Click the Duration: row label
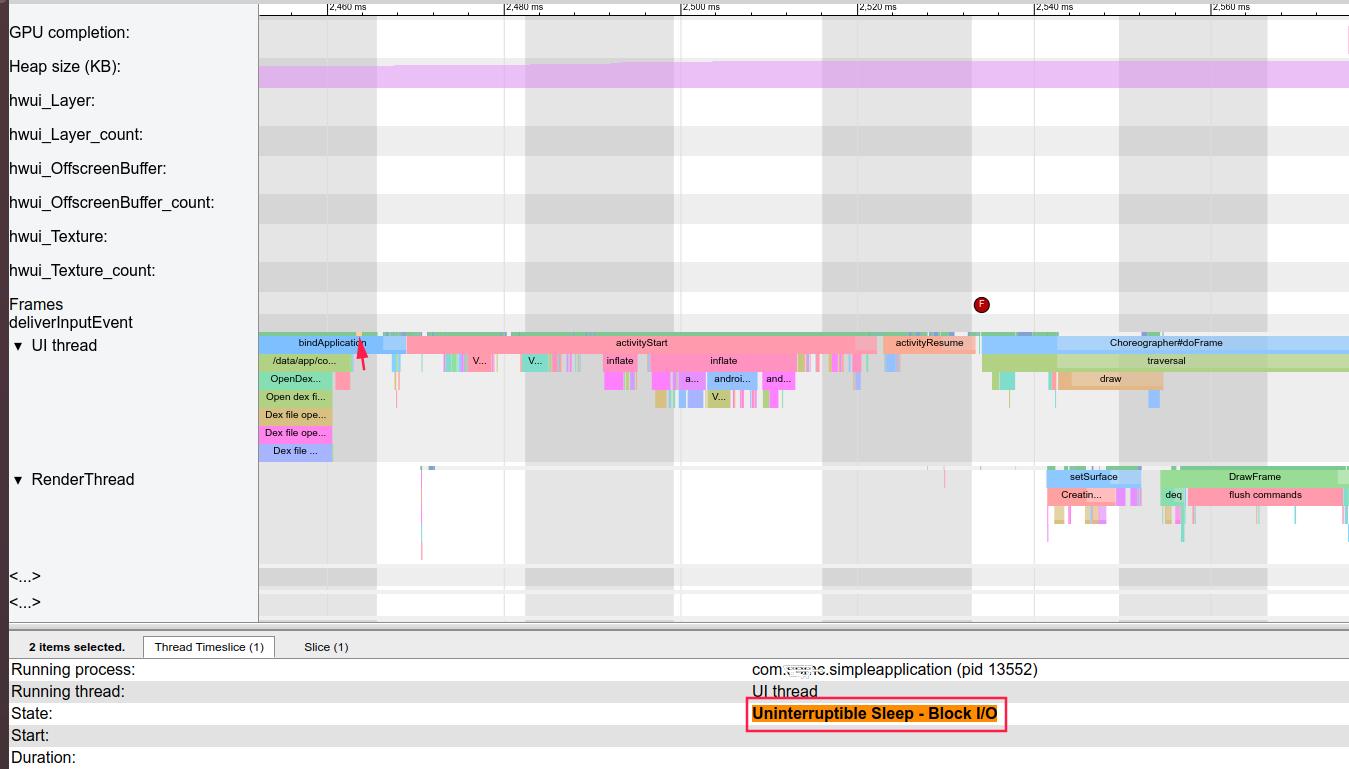1349x769 pixels. coord(43,758)
